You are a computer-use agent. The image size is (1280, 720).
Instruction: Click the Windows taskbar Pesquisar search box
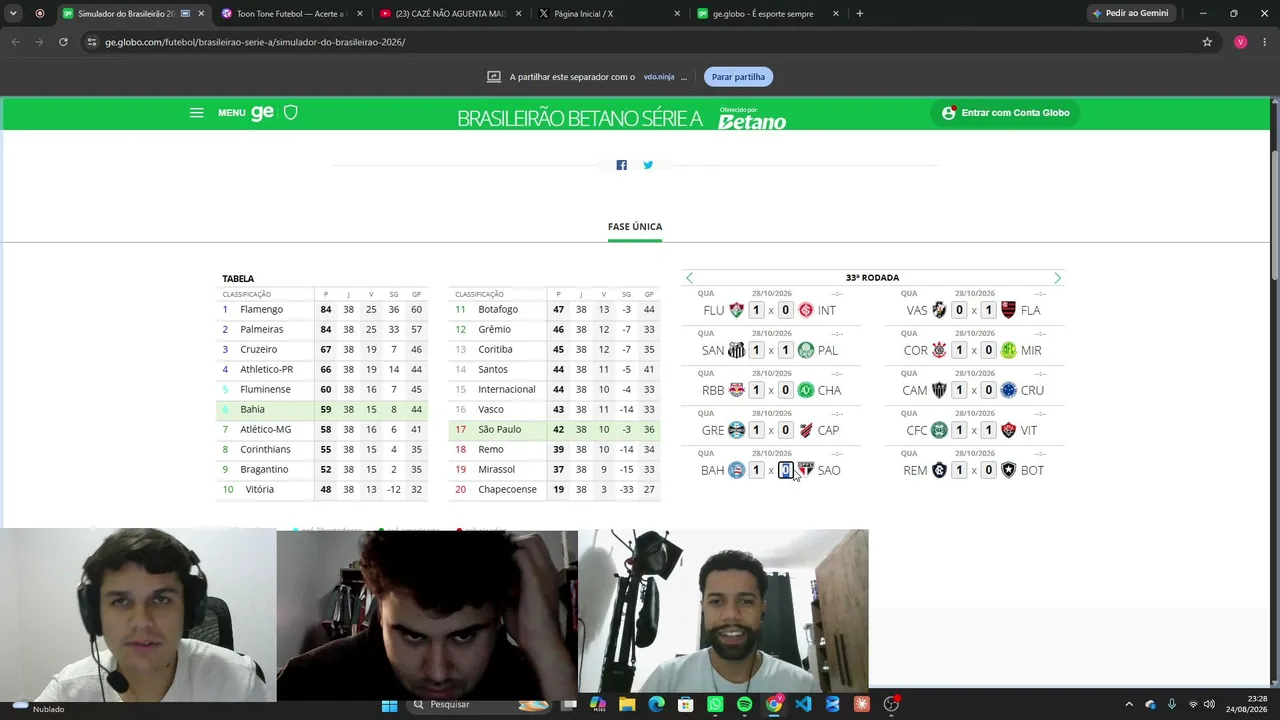[478, 704]
